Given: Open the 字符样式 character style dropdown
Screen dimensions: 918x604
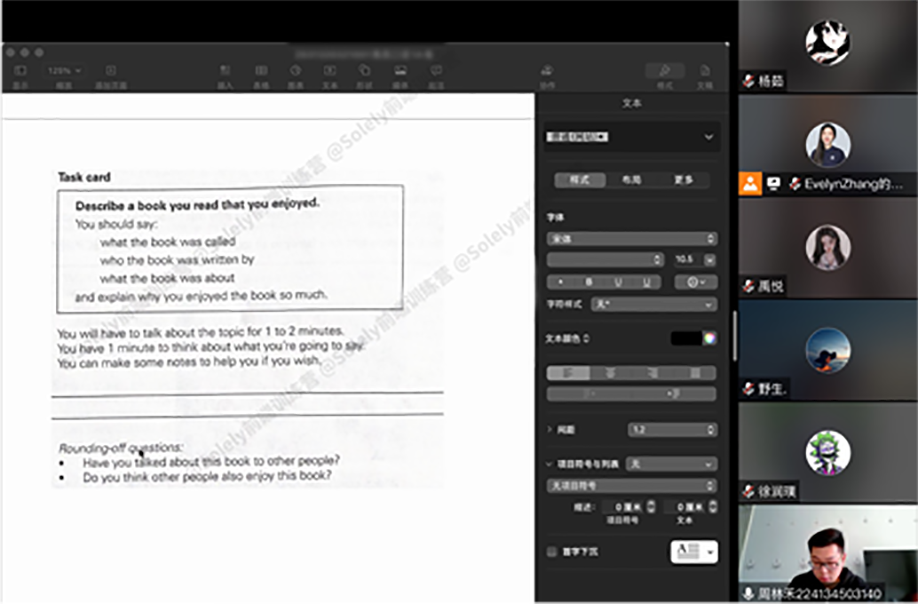Looking at the screenshot, I should pyautogui.click(x=654, y=305).
